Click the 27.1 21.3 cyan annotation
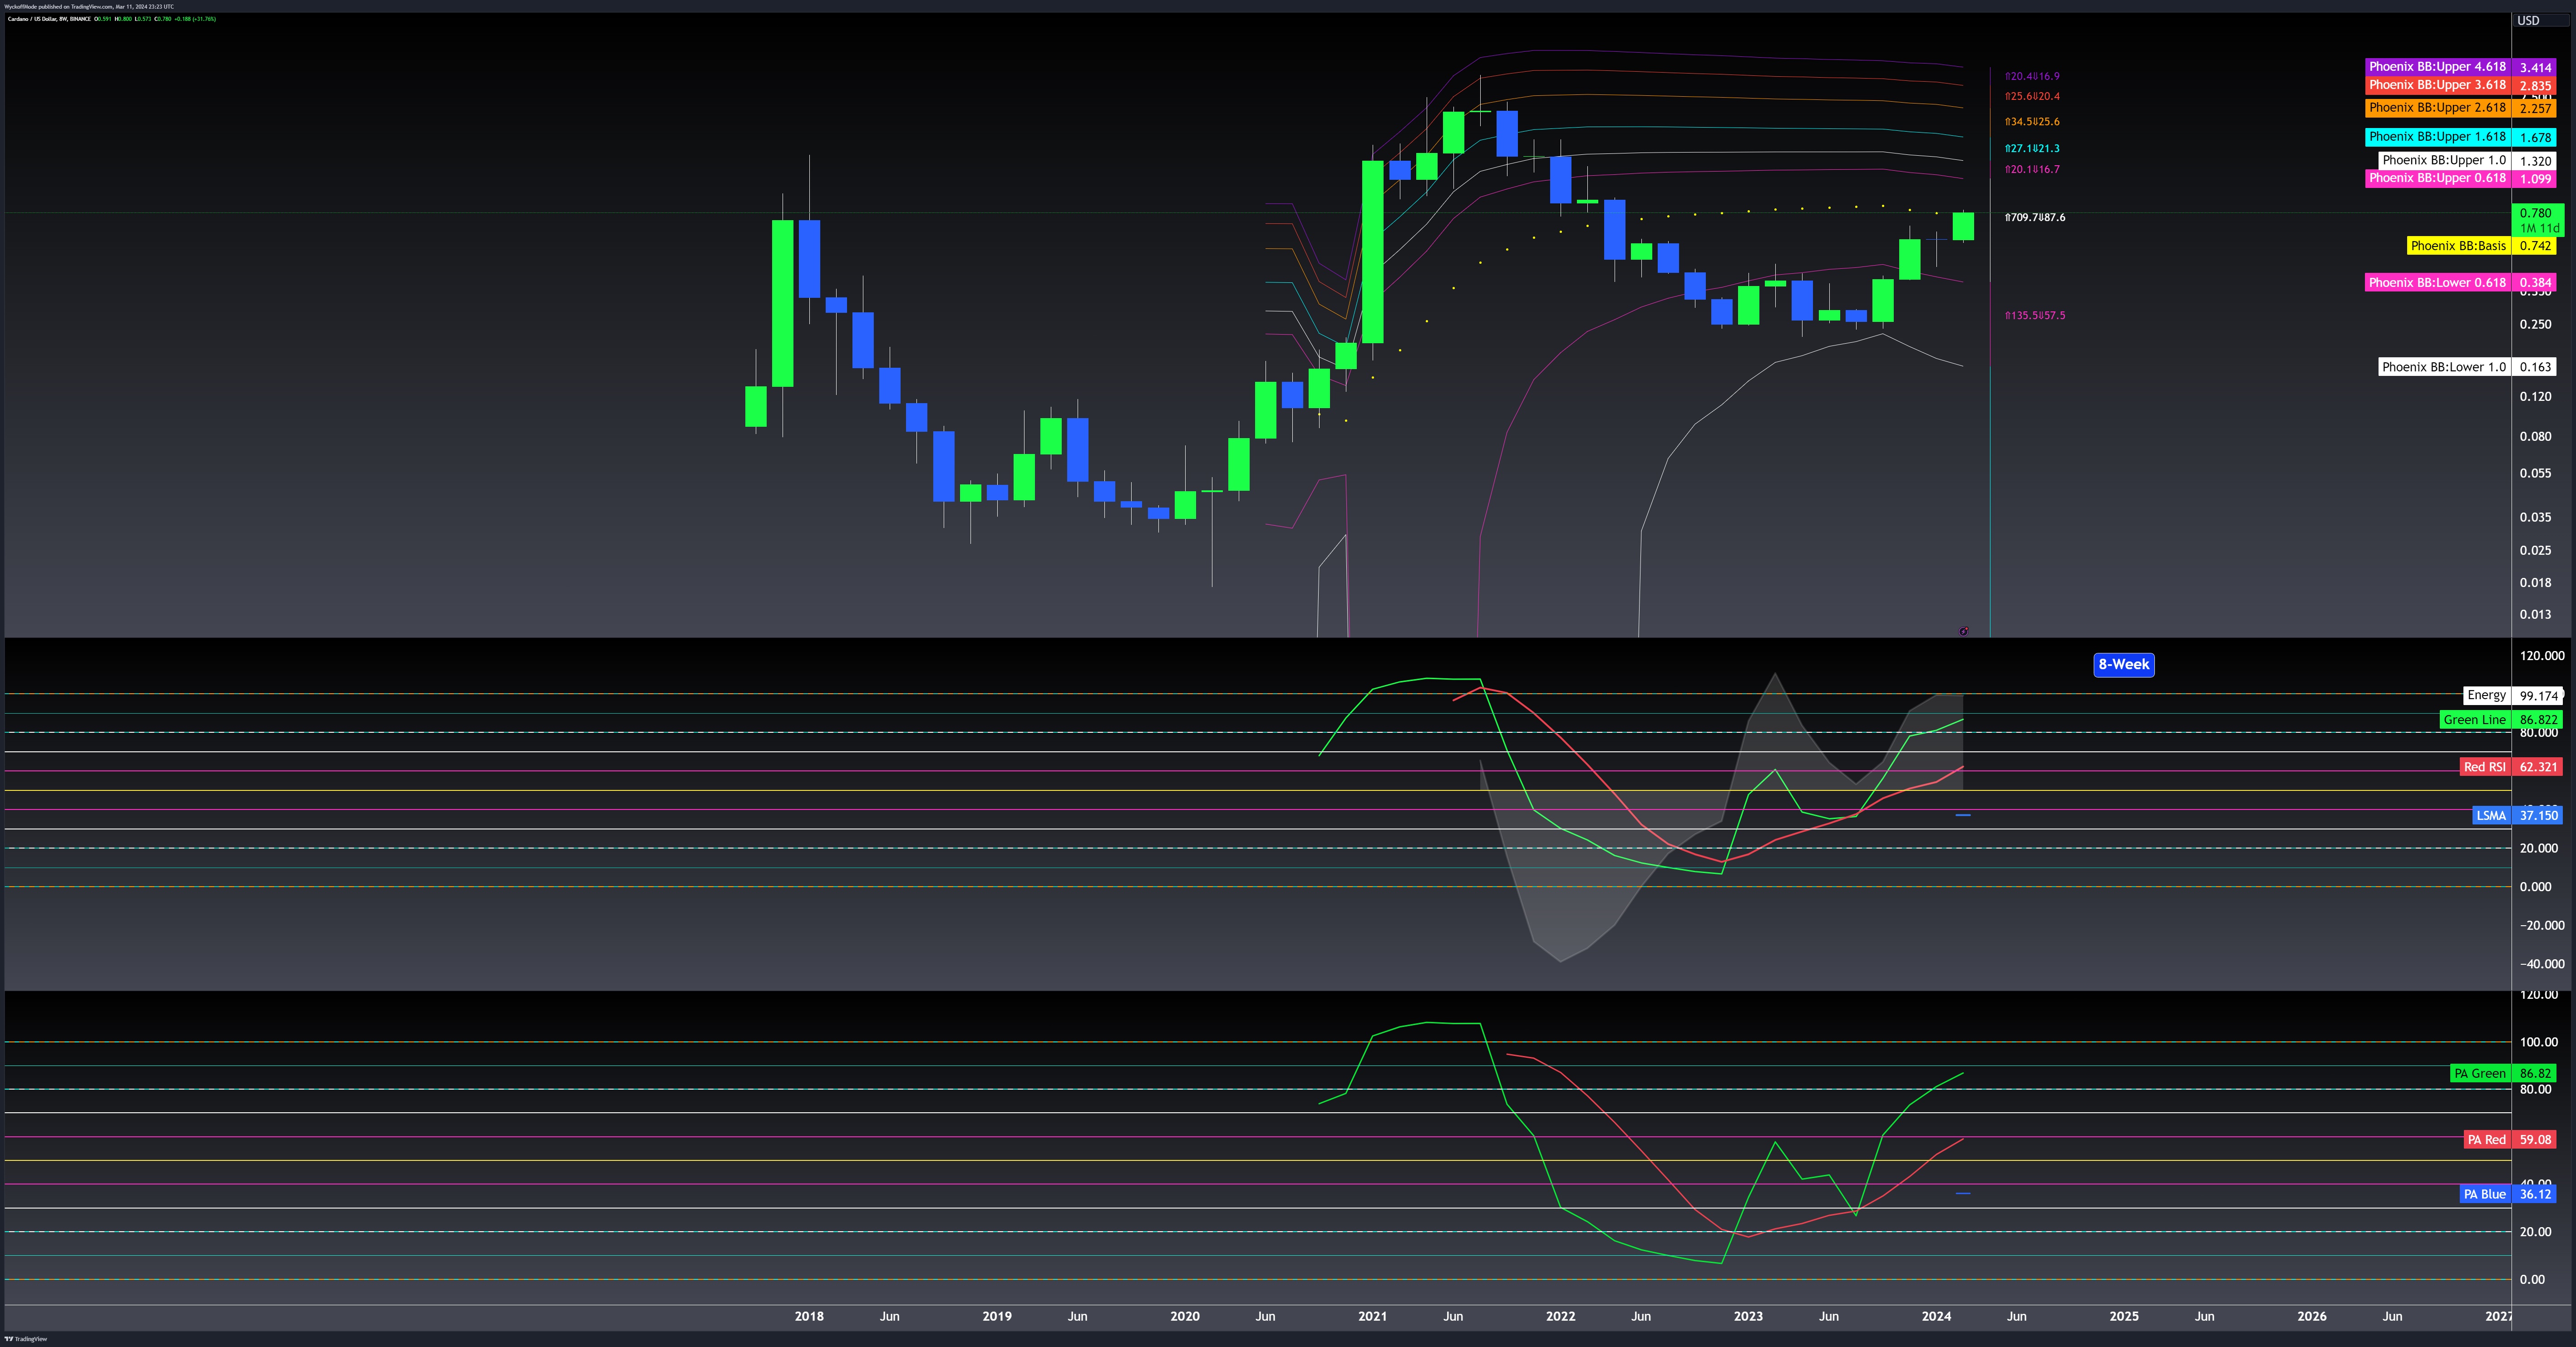The image size is (2576, 1347). pyautogui.click(x=2032, y=148)
